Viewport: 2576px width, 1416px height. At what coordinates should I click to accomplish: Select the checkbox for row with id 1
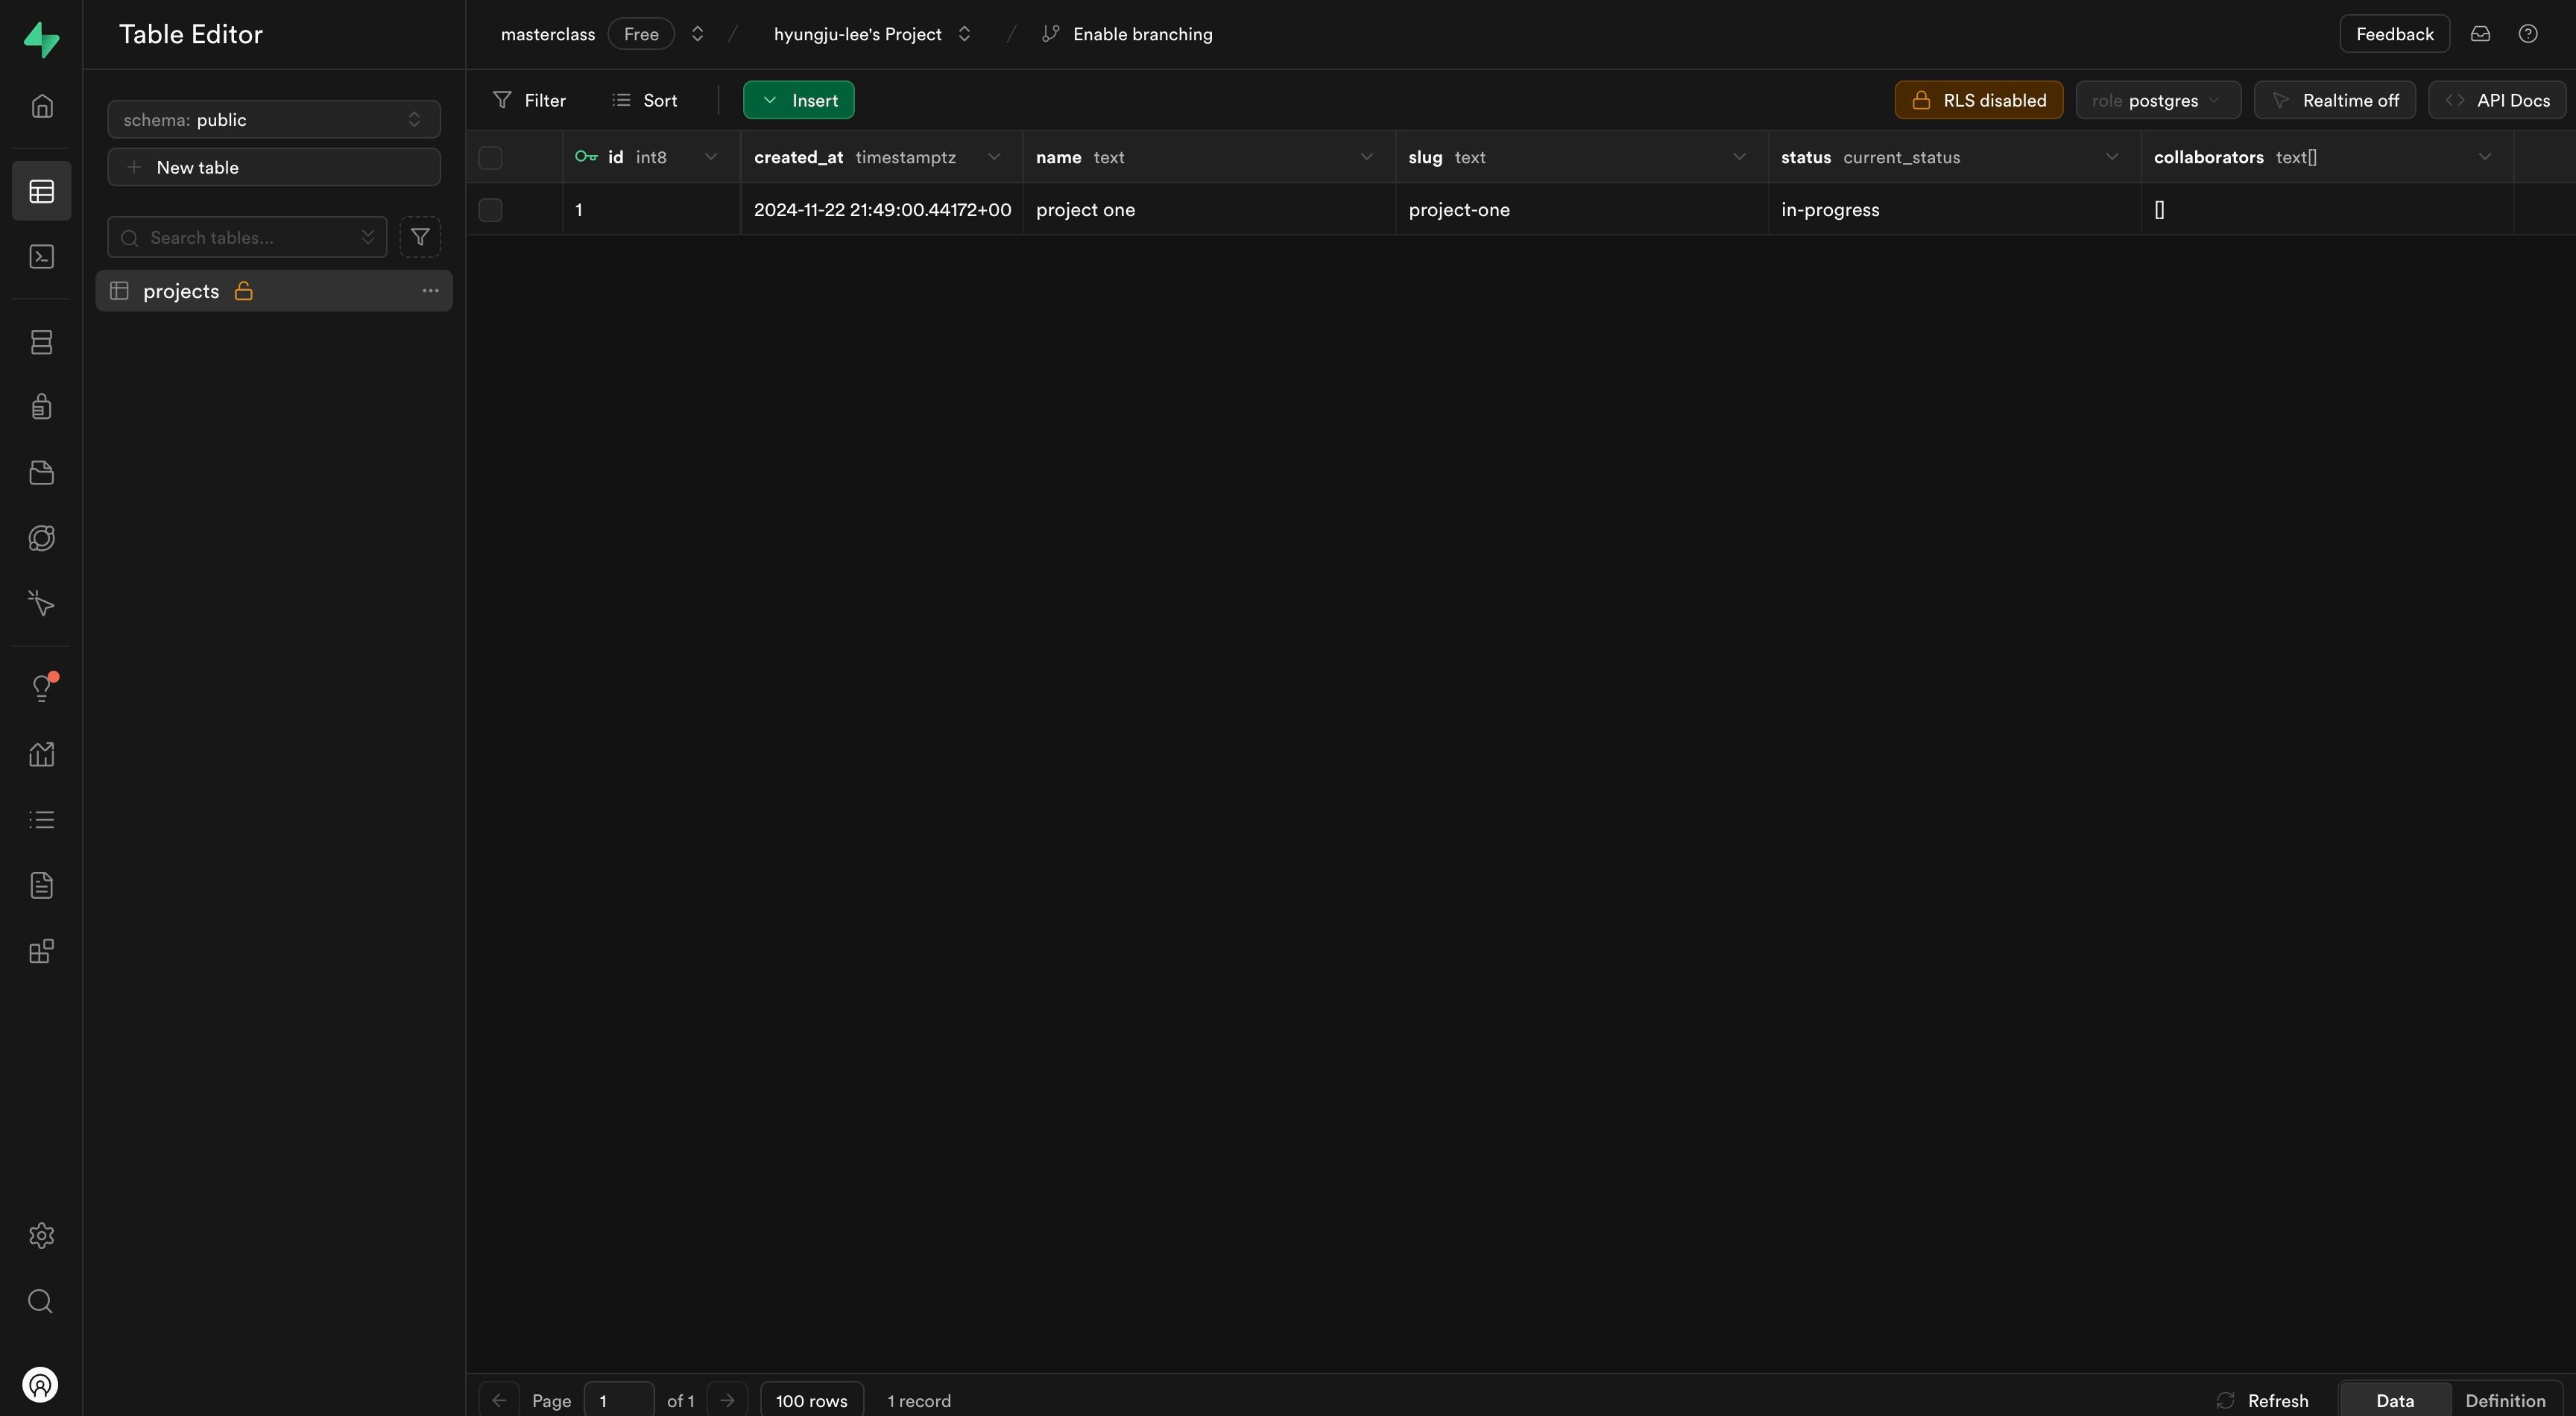click(x=490, y=210)
